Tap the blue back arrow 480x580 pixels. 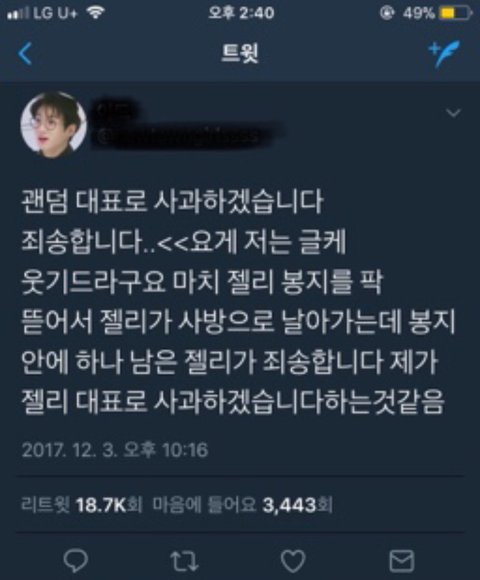pyautogui.click(x=25, y=54)
